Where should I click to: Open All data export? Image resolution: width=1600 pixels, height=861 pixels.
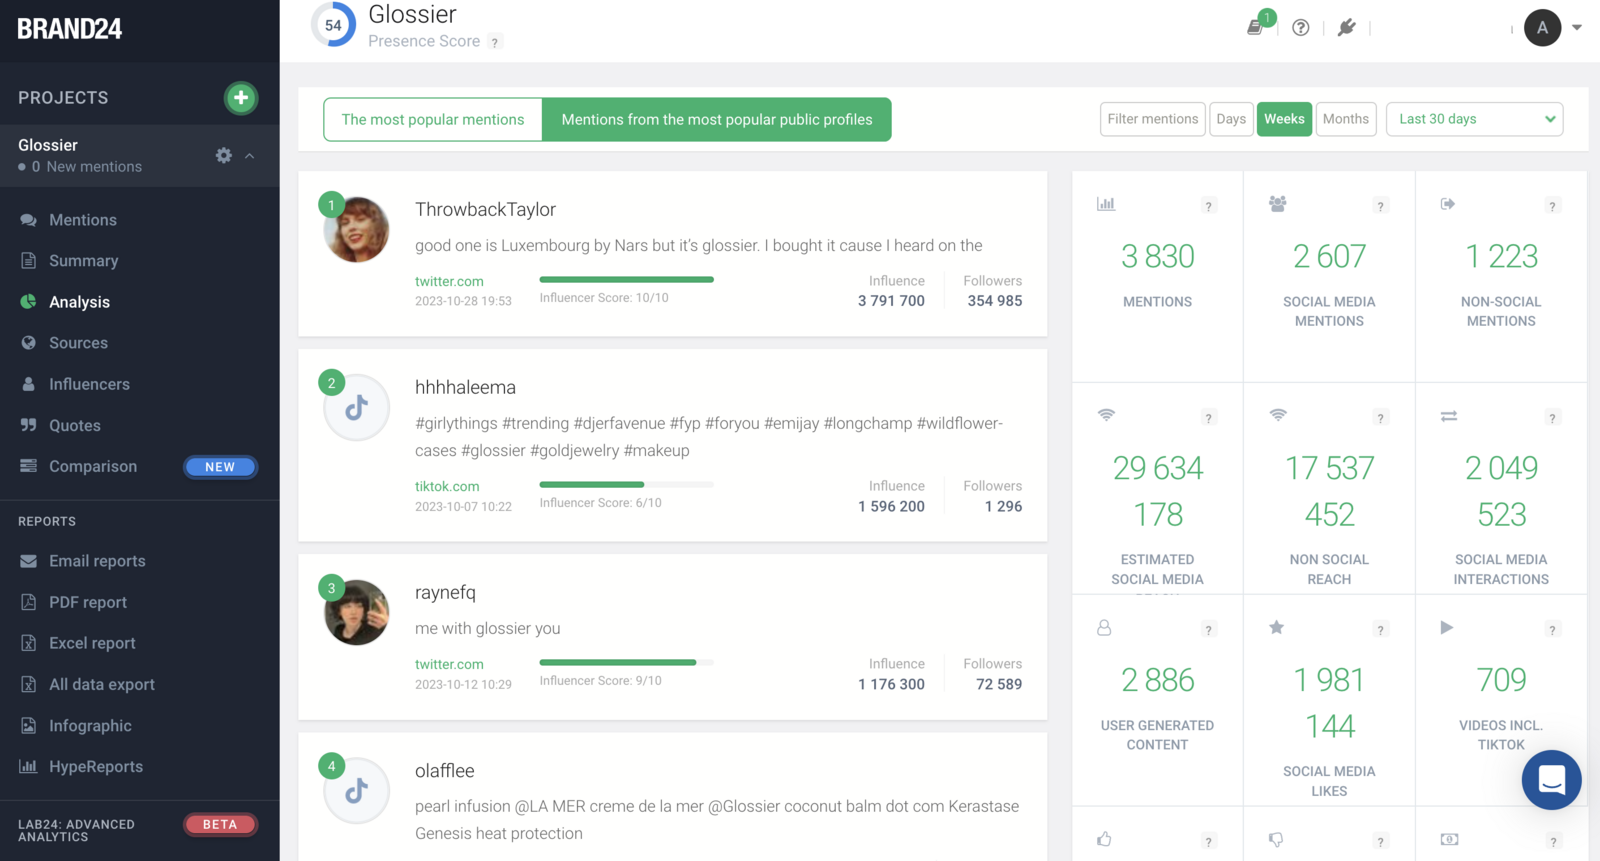point(102,684)
